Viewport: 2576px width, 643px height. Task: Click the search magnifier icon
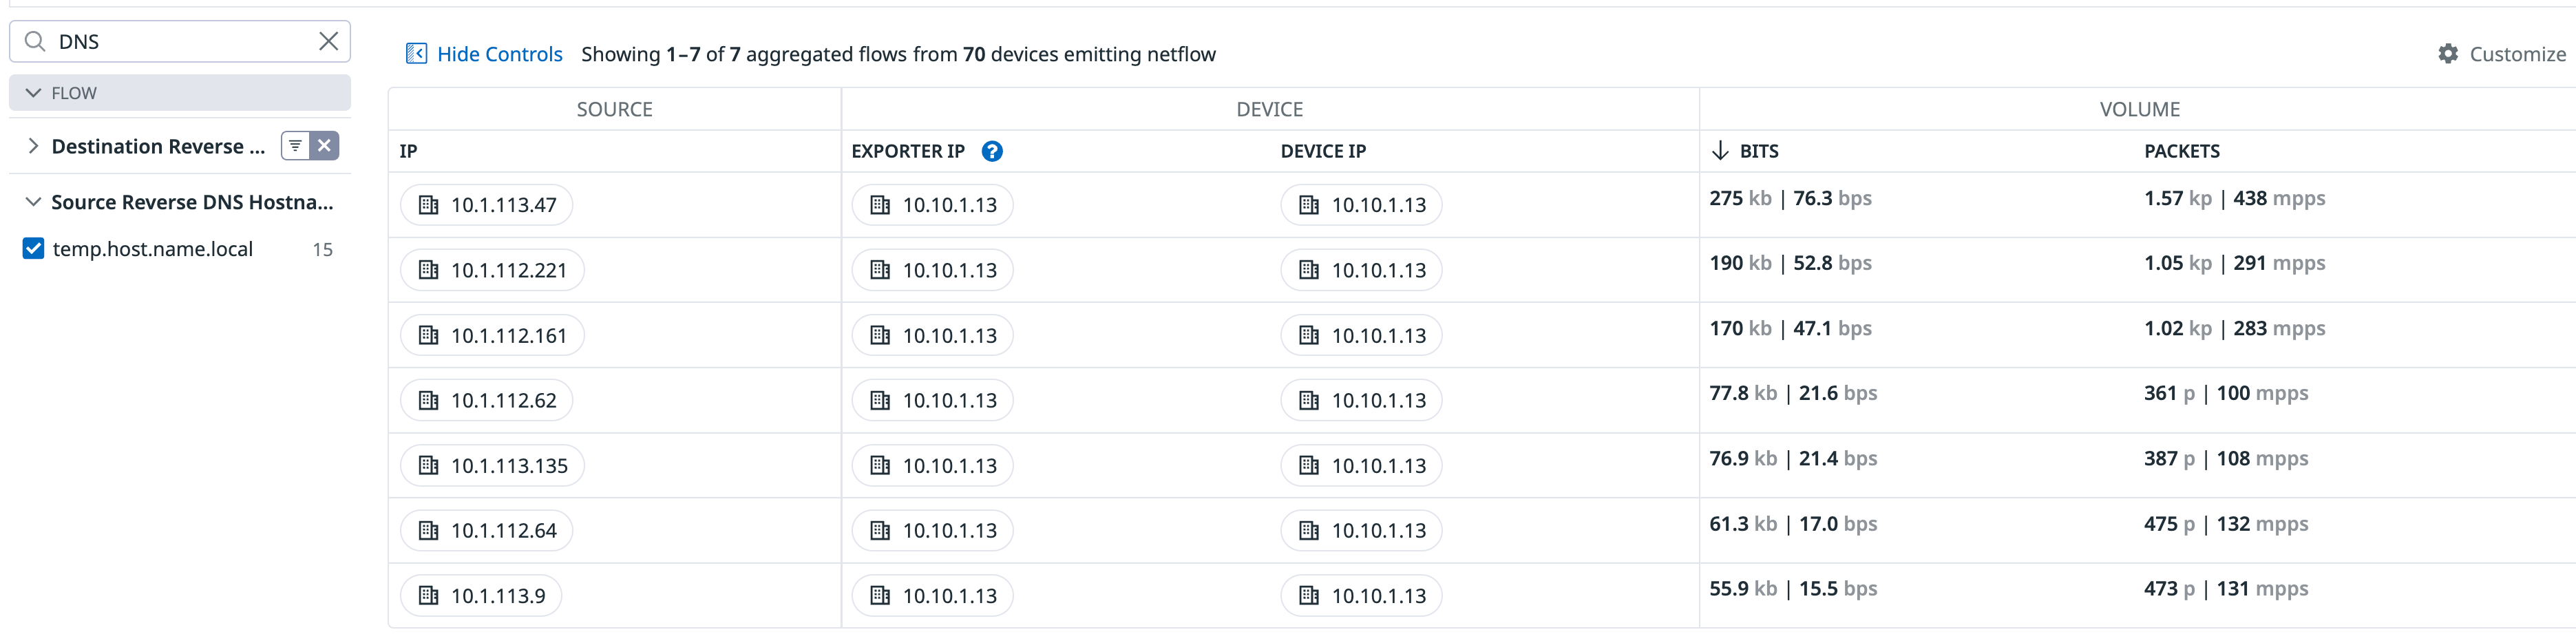[x=35, y=41]
